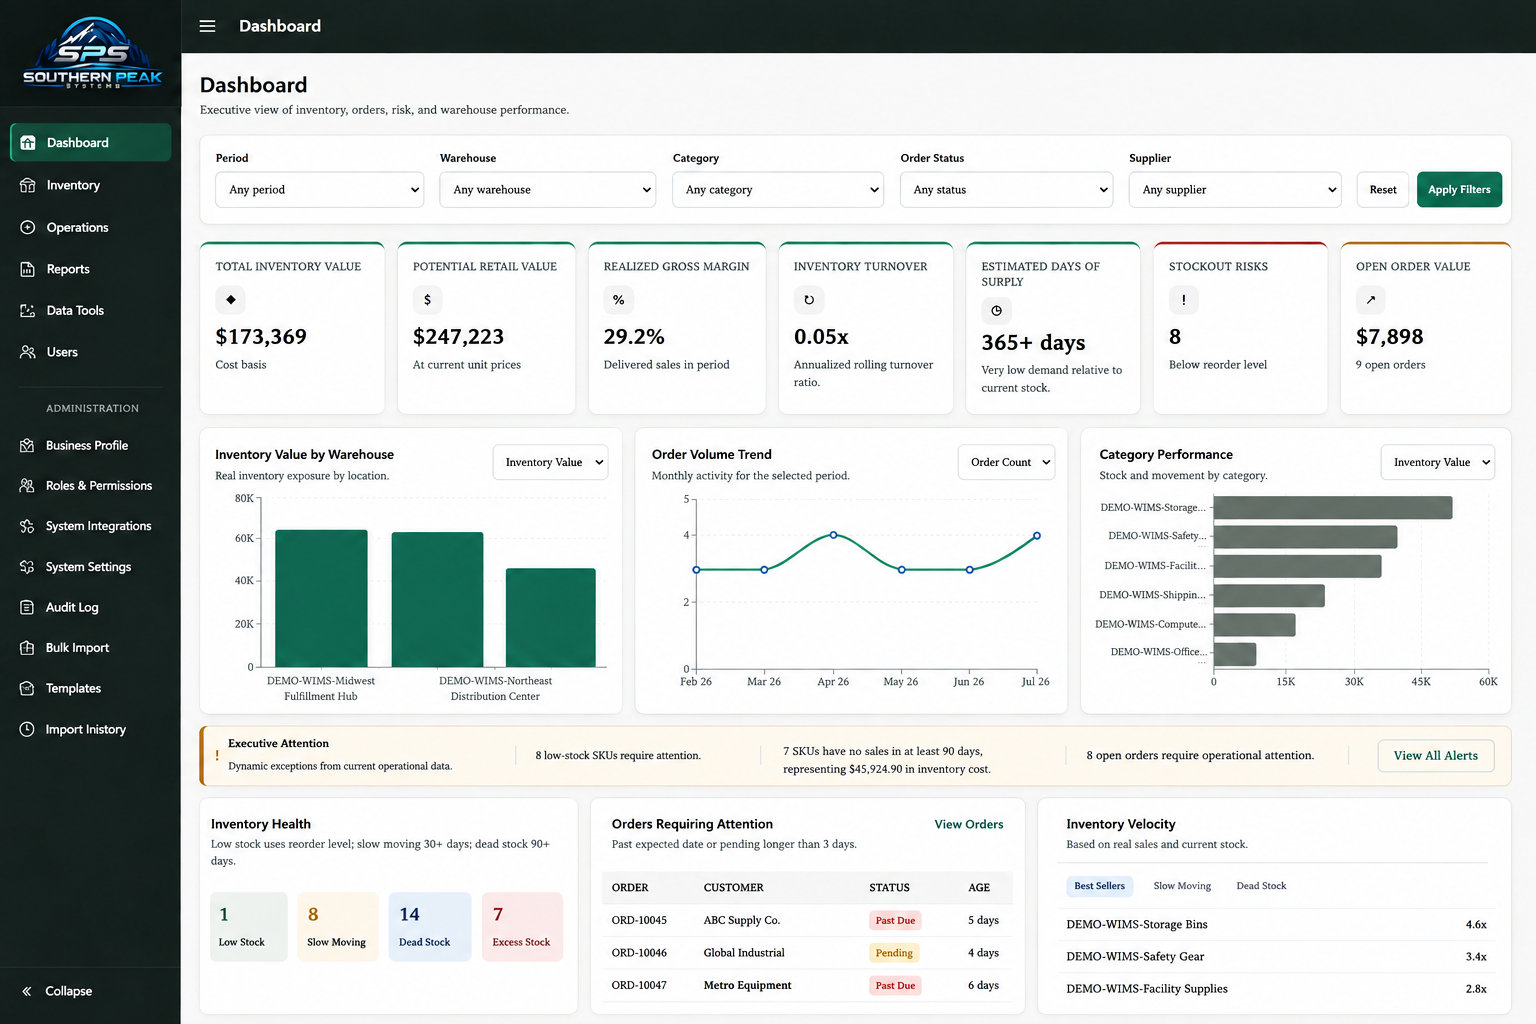The height and width of the screenshot is (1024, 1536).
Task: Click the Midwest Fulfillment Hub bar
Action: tap(321, 598)
